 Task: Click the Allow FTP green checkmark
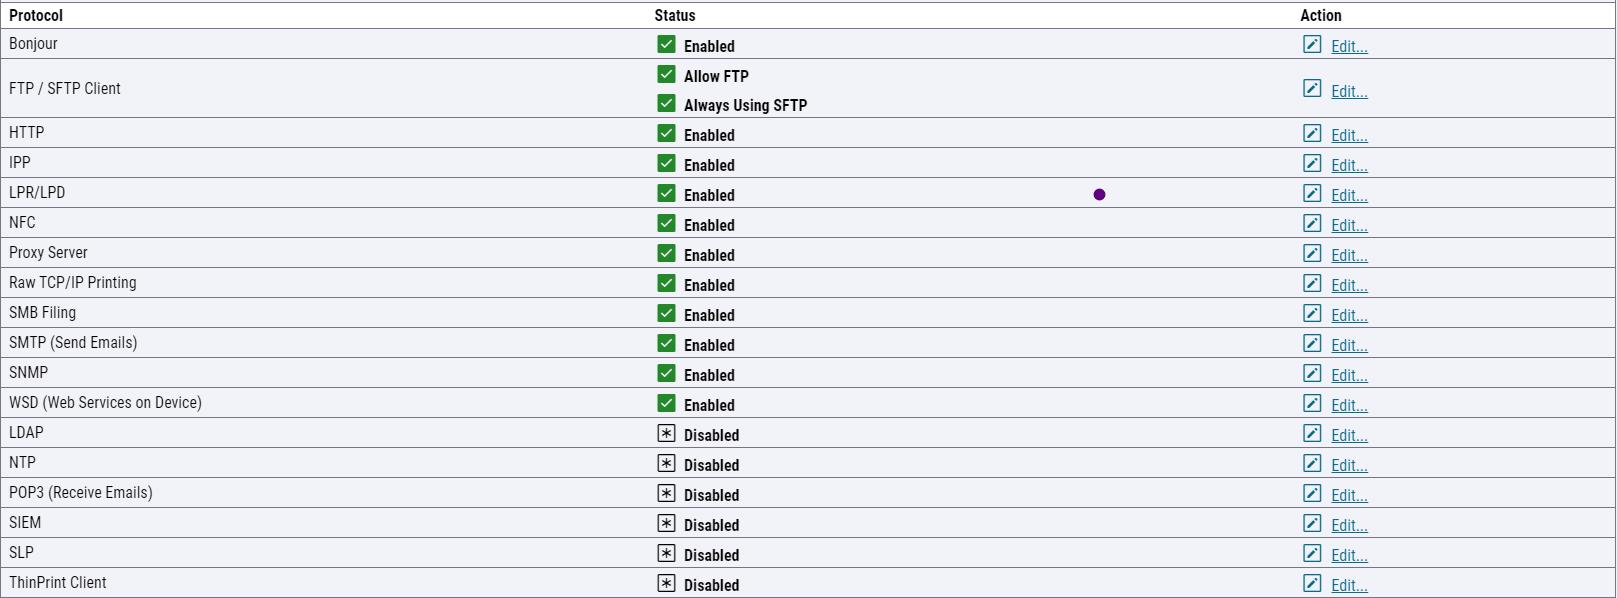tap(666, 74)
